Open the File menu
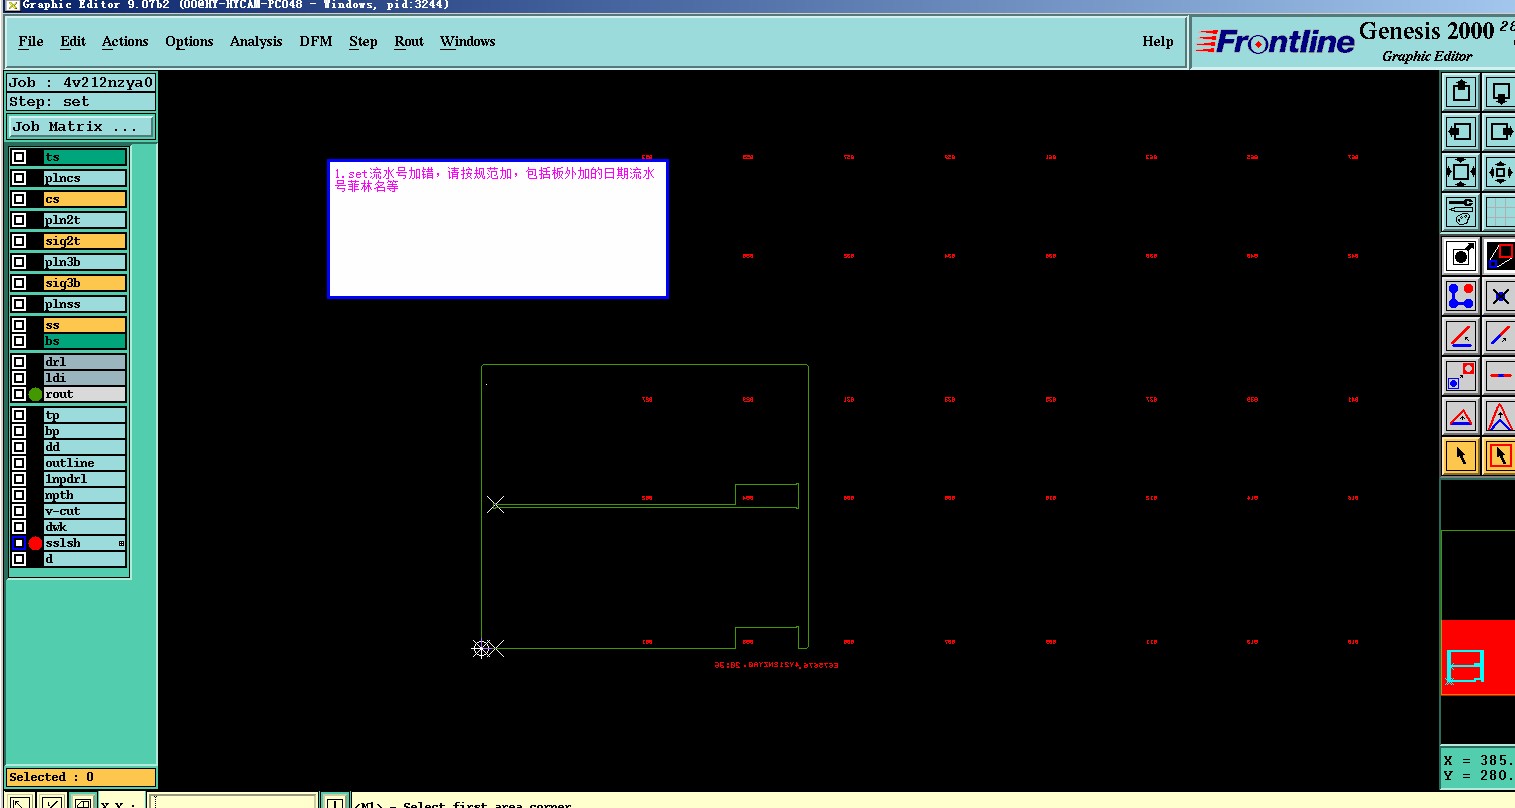The image size is (1515, 808). point(31,41)
